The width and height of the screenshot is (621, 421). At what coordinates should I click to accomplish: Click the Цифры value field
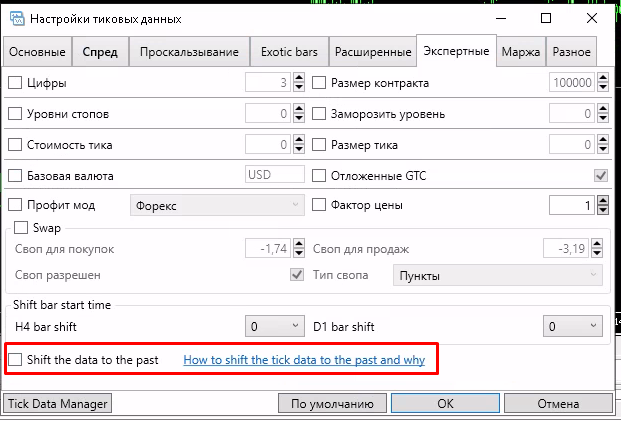268,82
